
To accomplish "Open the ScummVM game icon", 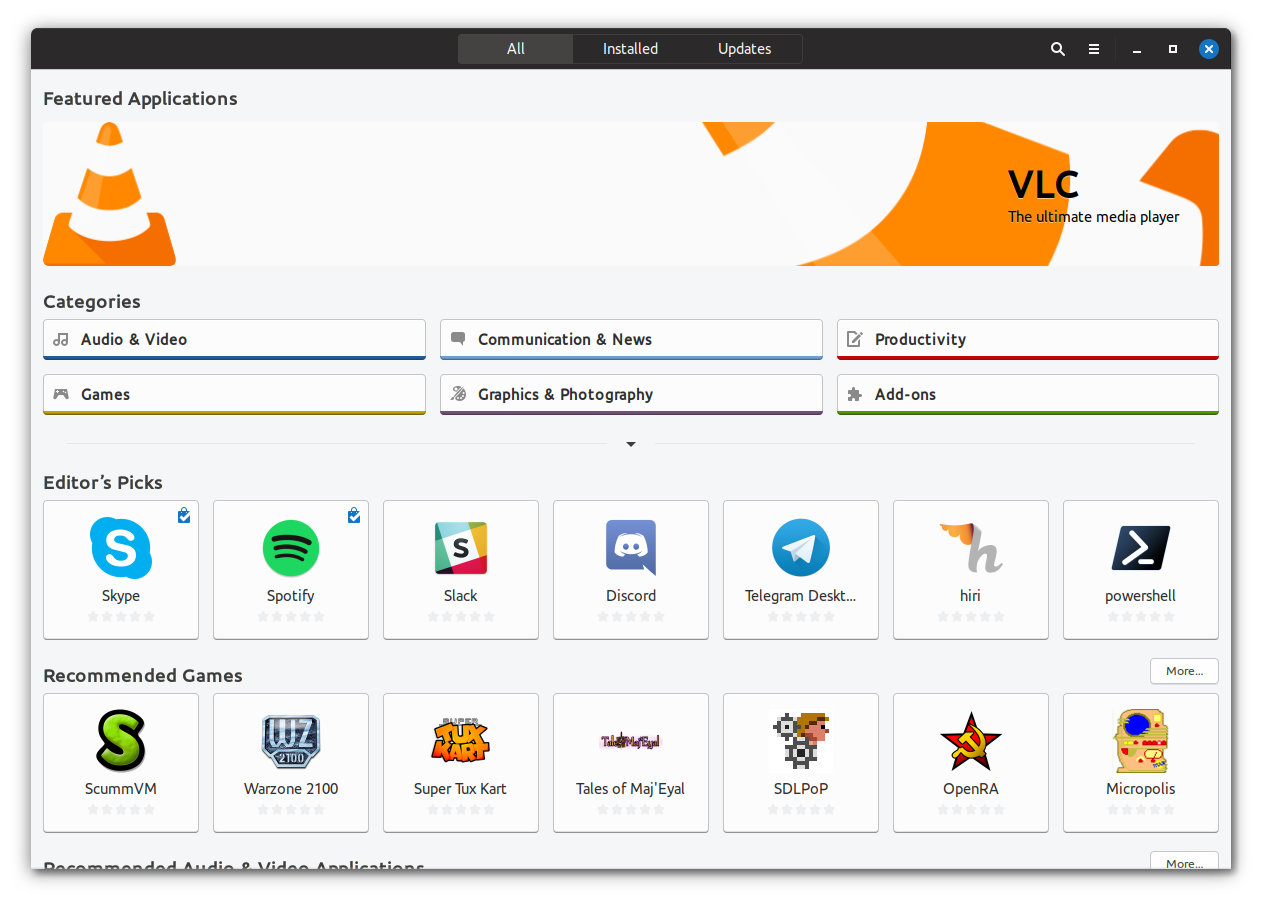I will point(121,741).
